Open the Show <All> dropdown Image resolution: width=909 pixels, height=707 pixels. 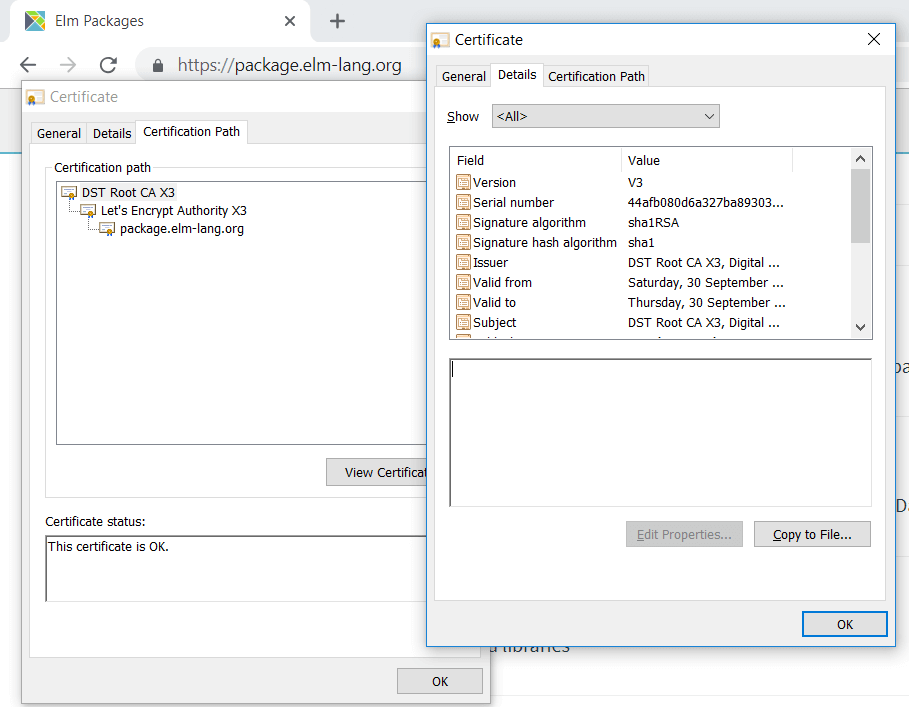point(606,116)
